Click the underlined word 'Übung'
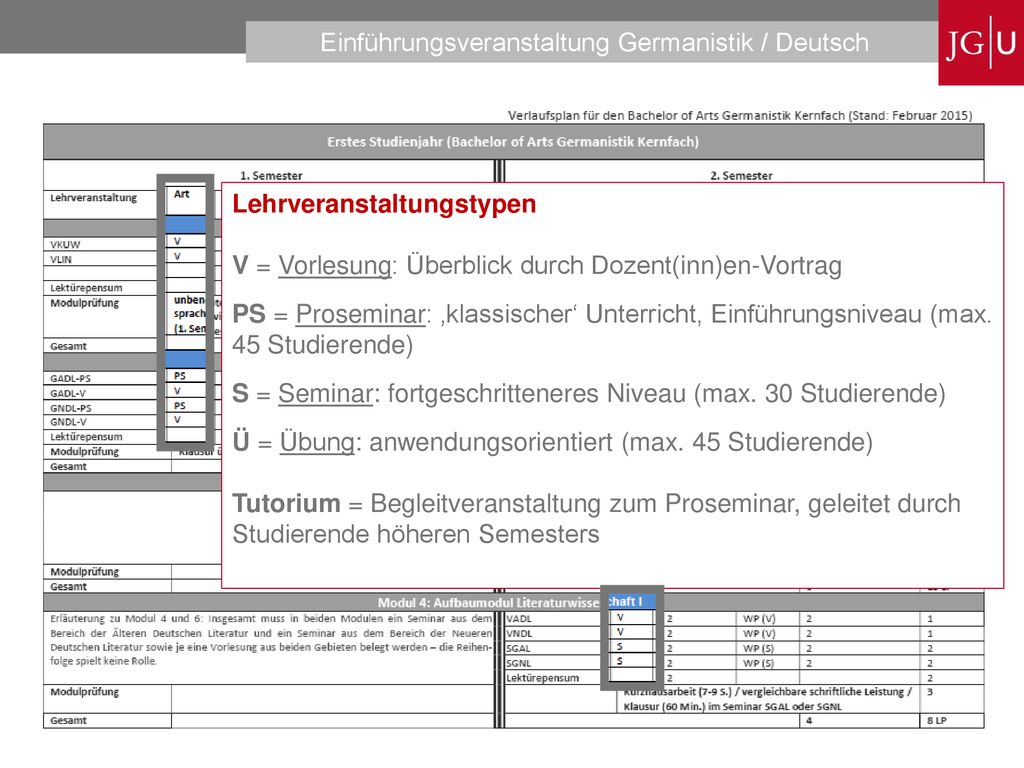Viewport: 1024px width, 768px height. (x=317, y=442)
